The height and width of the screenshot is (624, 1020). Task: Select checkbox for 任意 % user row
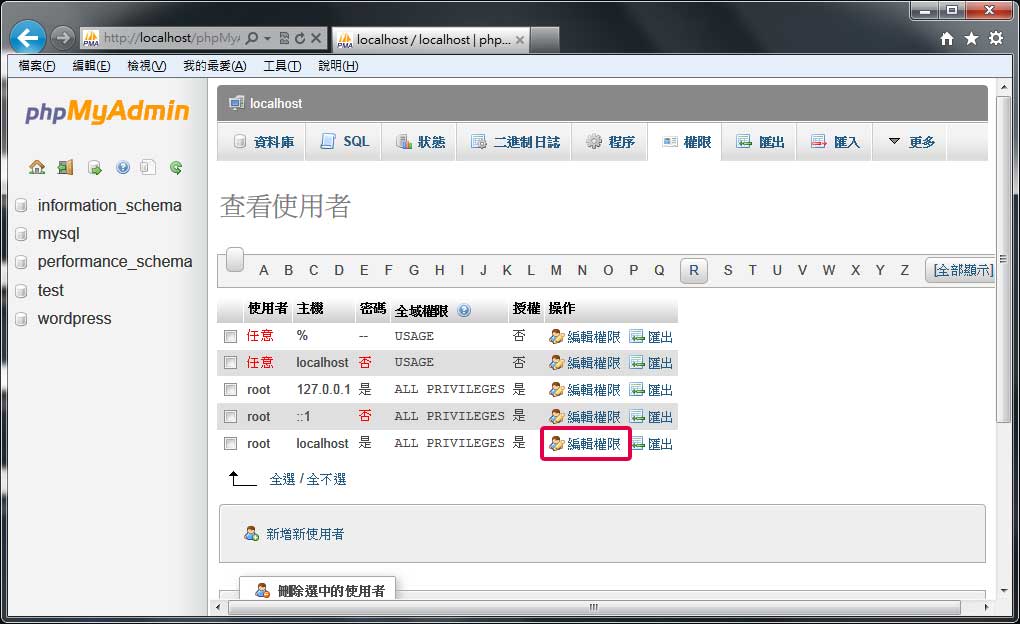[231, 336]
